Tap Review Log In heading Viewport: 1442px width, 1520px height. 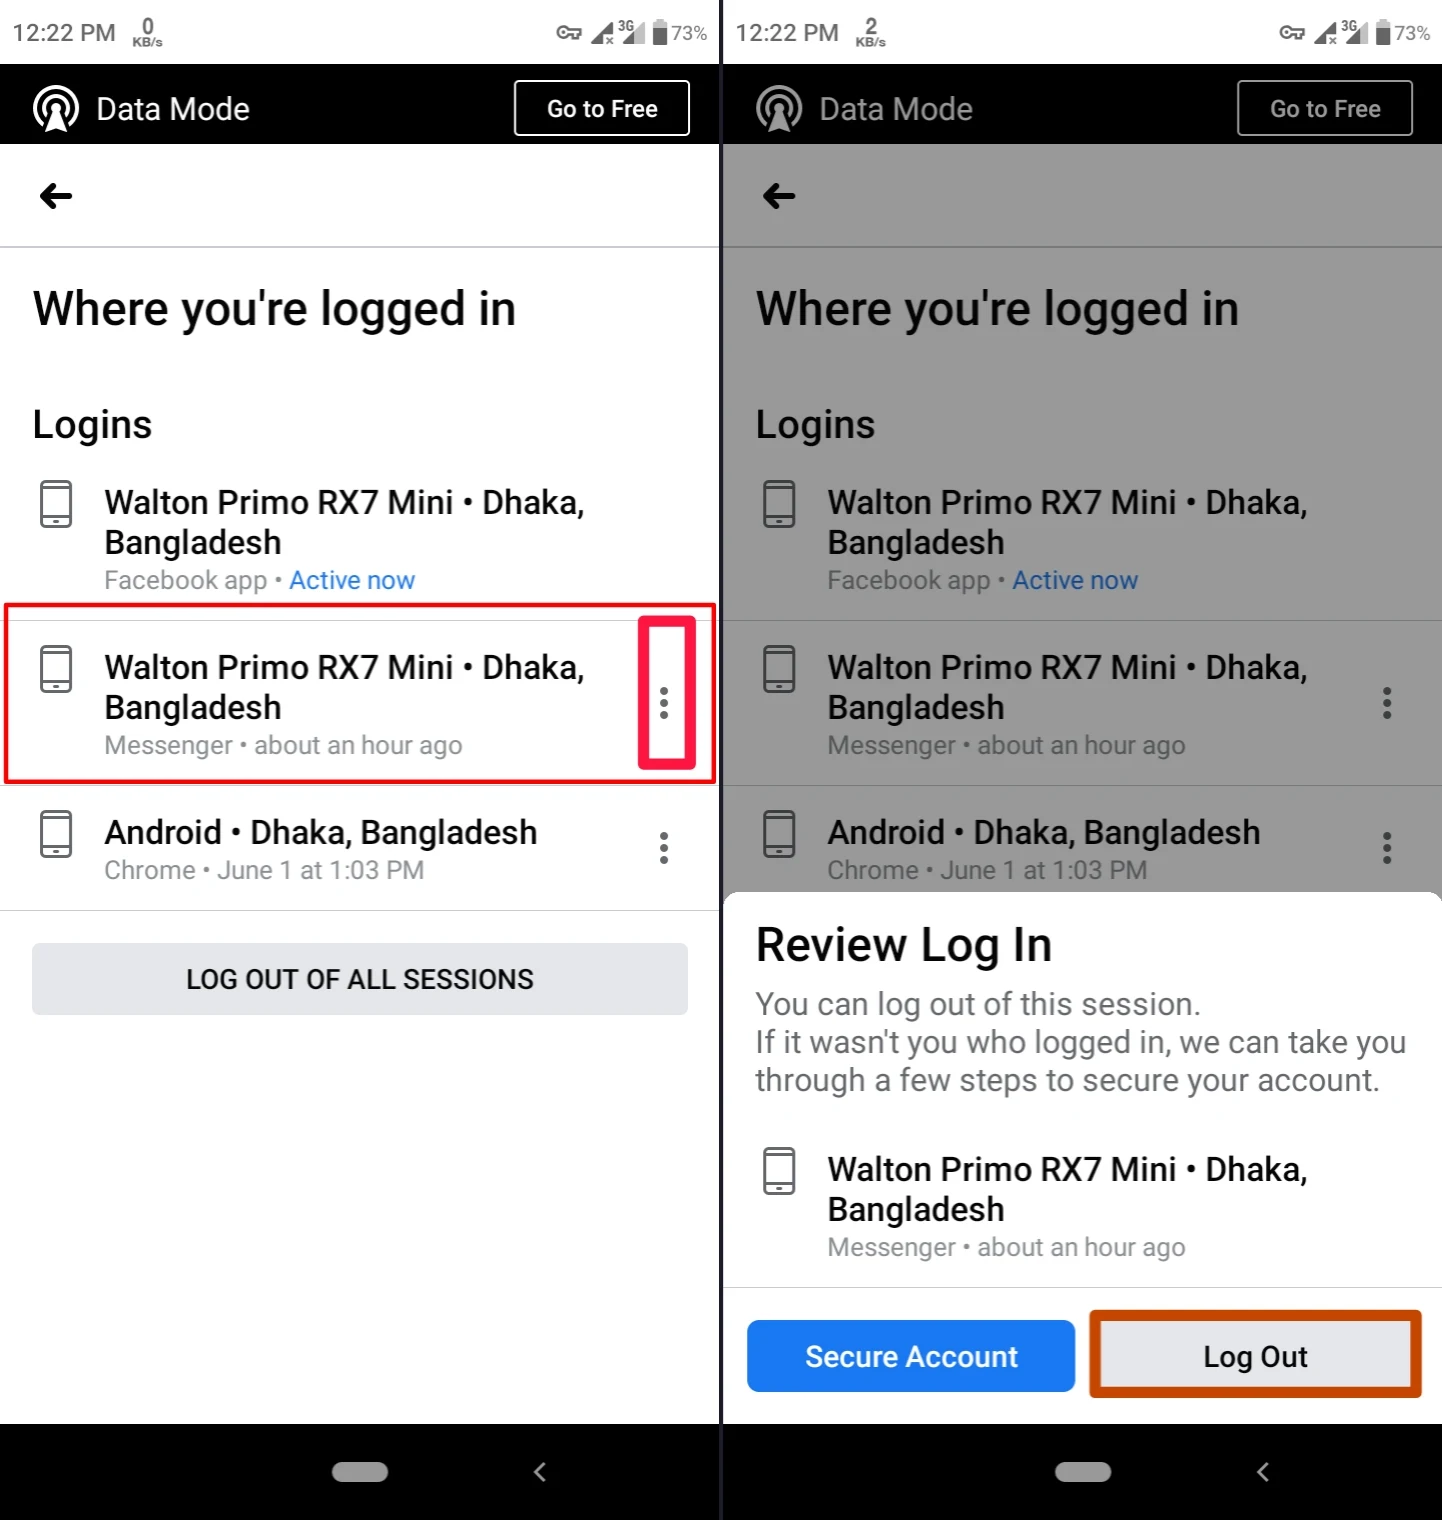pos(904,946)
